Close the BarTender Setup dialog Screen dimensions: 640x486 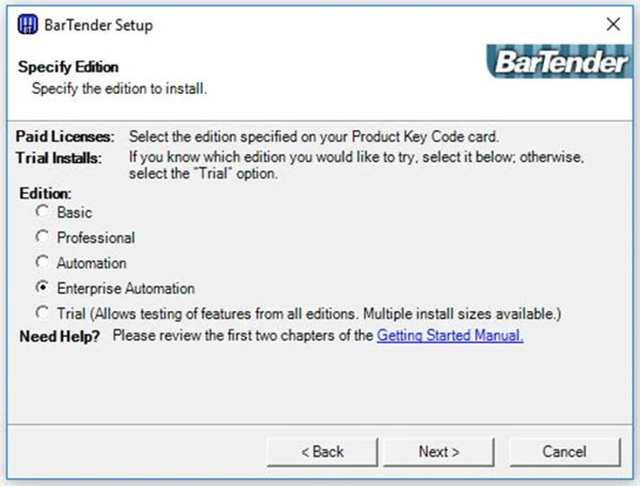[x=613, y=24]
